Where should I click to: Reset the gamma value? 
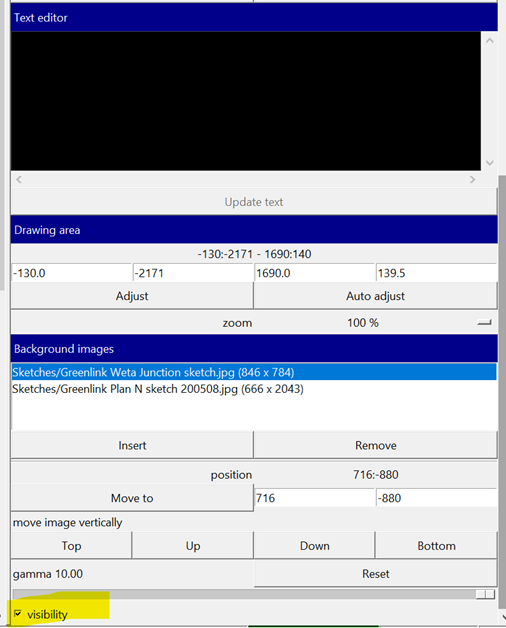tap(375, 574)
